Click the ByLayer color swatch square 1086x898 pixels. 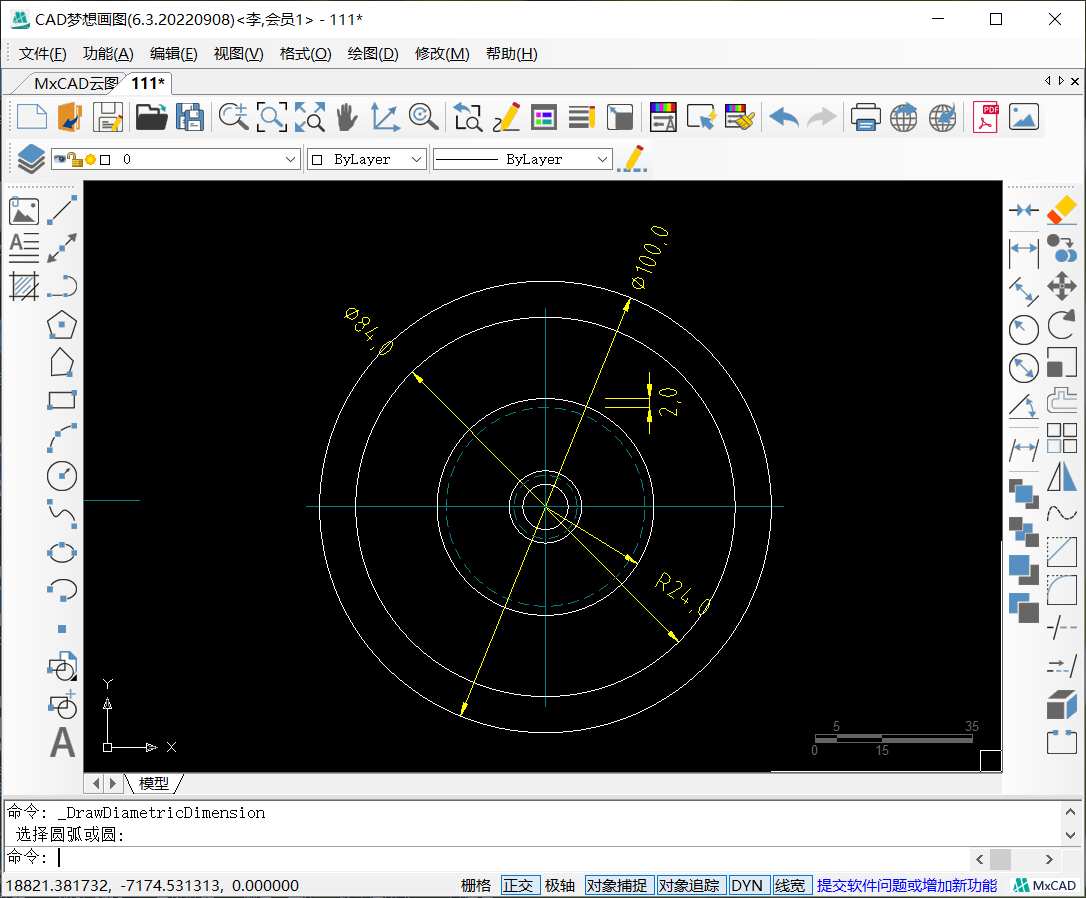[x=317, y=160]
